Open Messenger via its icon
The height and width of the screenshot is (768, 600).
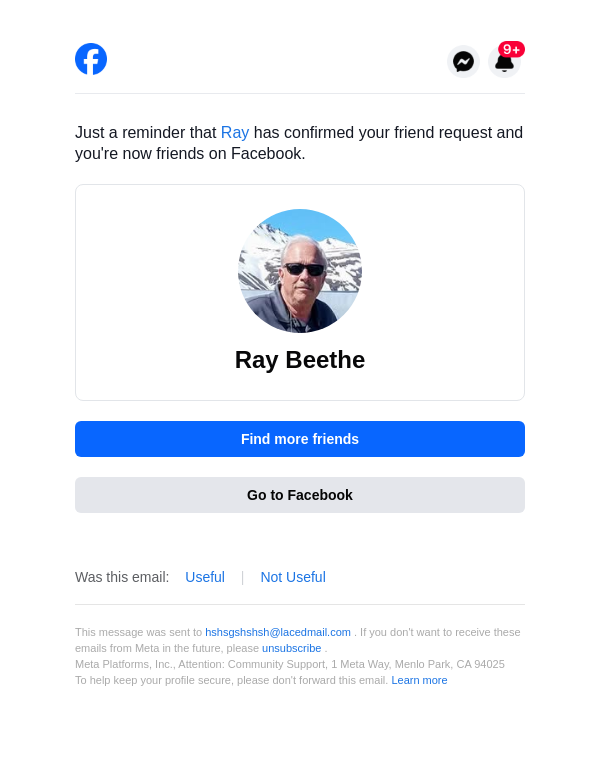tap(463, 62)
